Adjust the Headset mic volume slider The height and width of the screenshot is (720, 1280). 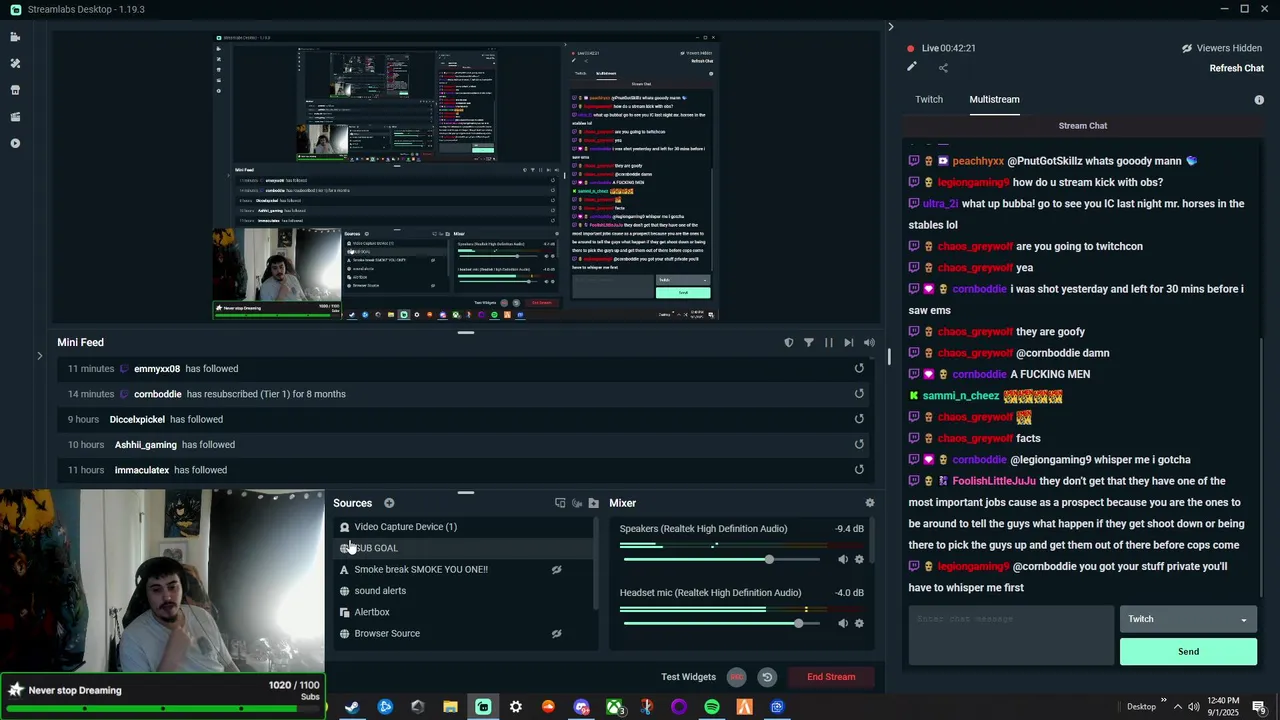click(x=798, y=623)
